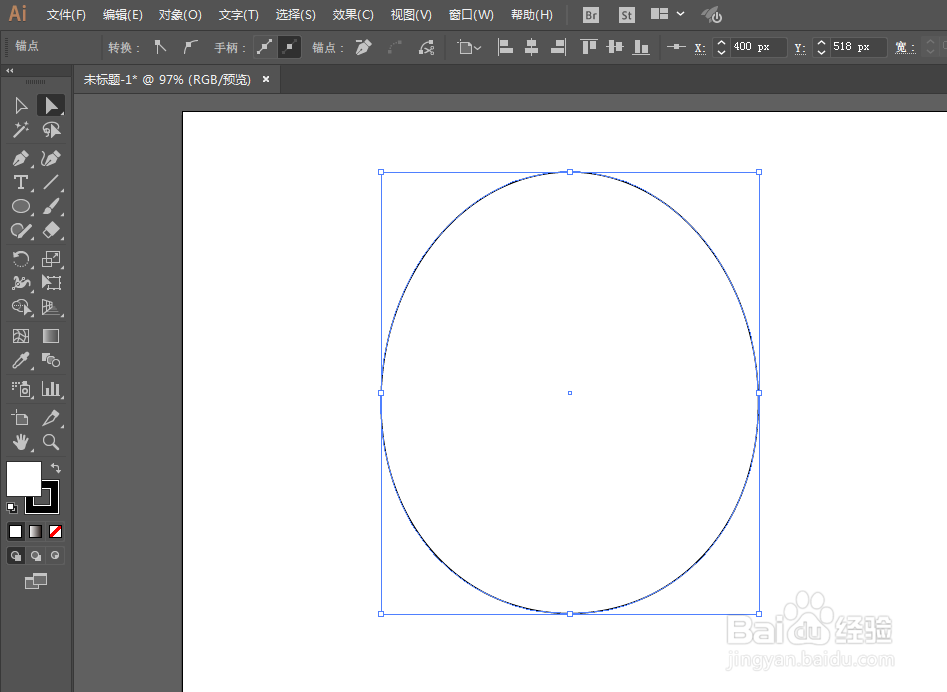Open the workspace switcher dropdown
Image resolution: width=947 pixels, height=692 pixels.
[x=680, y=15]
